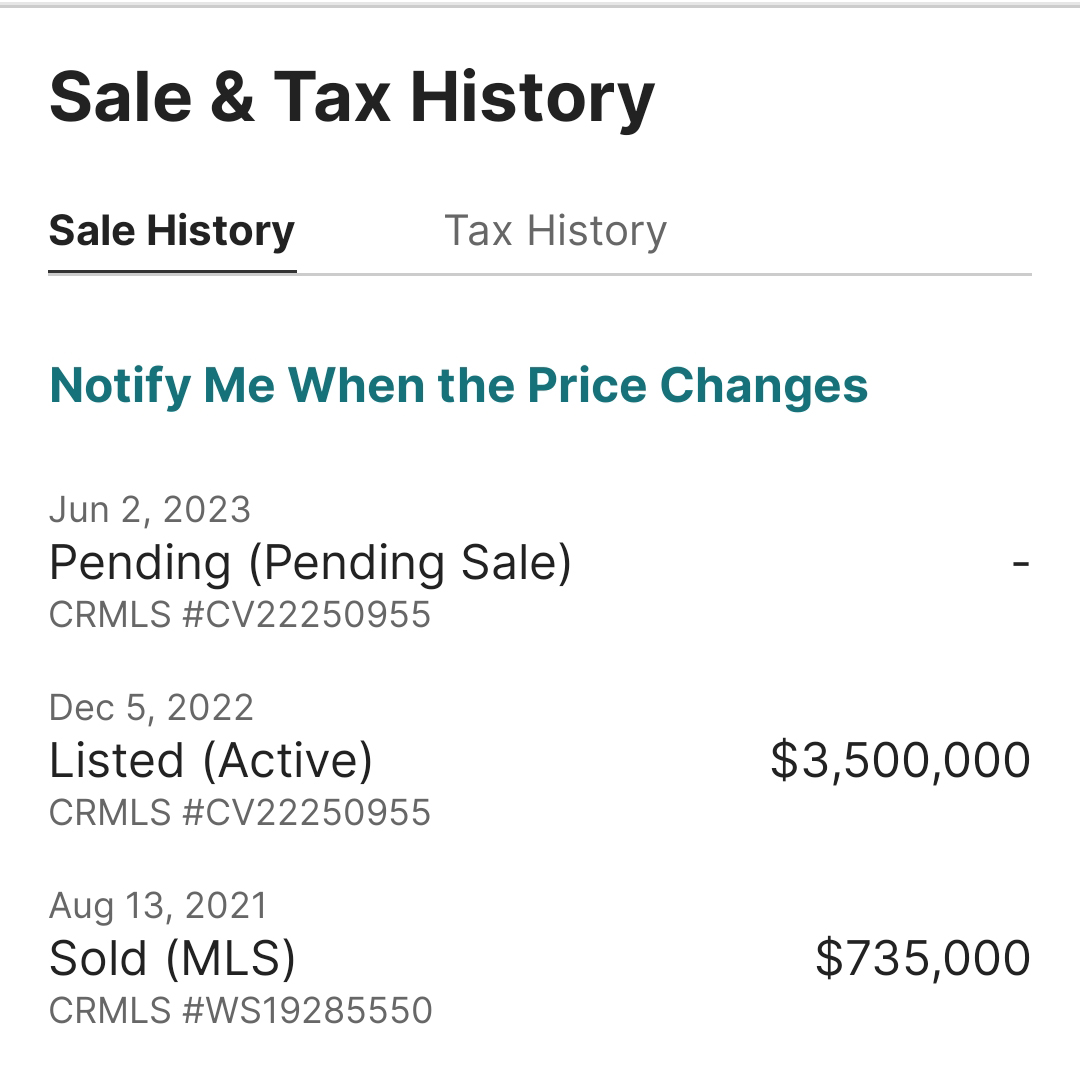Select the Sale History tab

[x=172, y=231]
